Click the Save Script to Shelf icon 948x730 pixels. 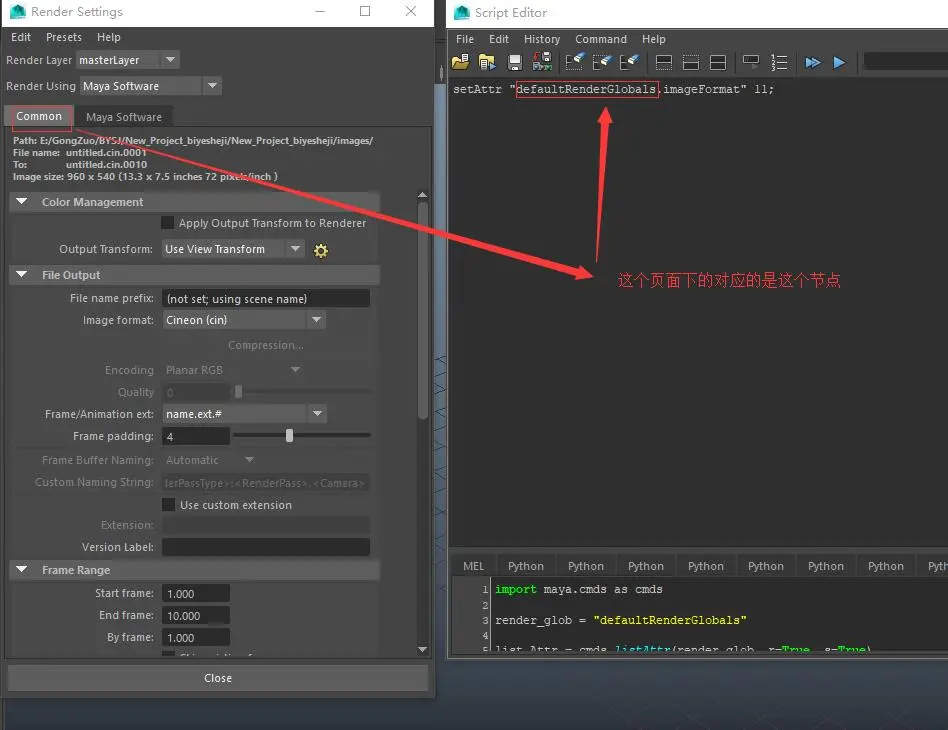542,62
